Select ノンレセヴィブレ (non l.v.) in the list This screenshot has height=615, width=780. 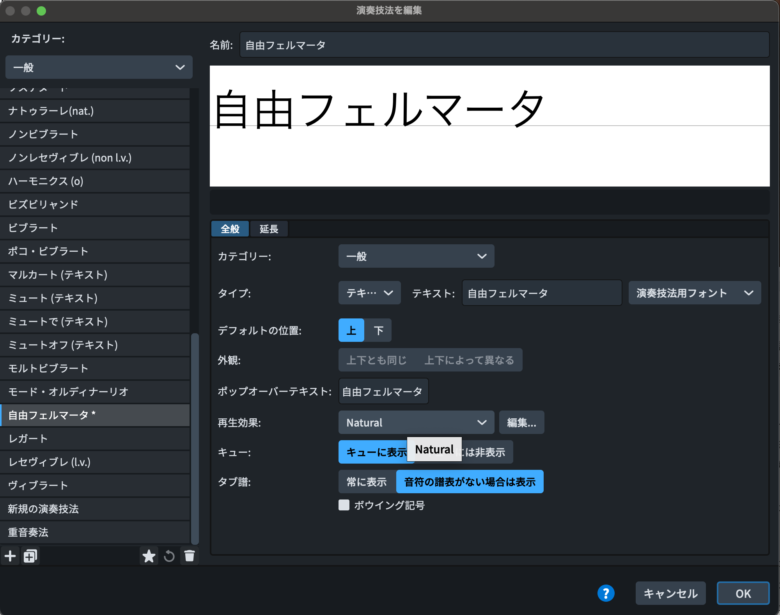tap(95, 158)
